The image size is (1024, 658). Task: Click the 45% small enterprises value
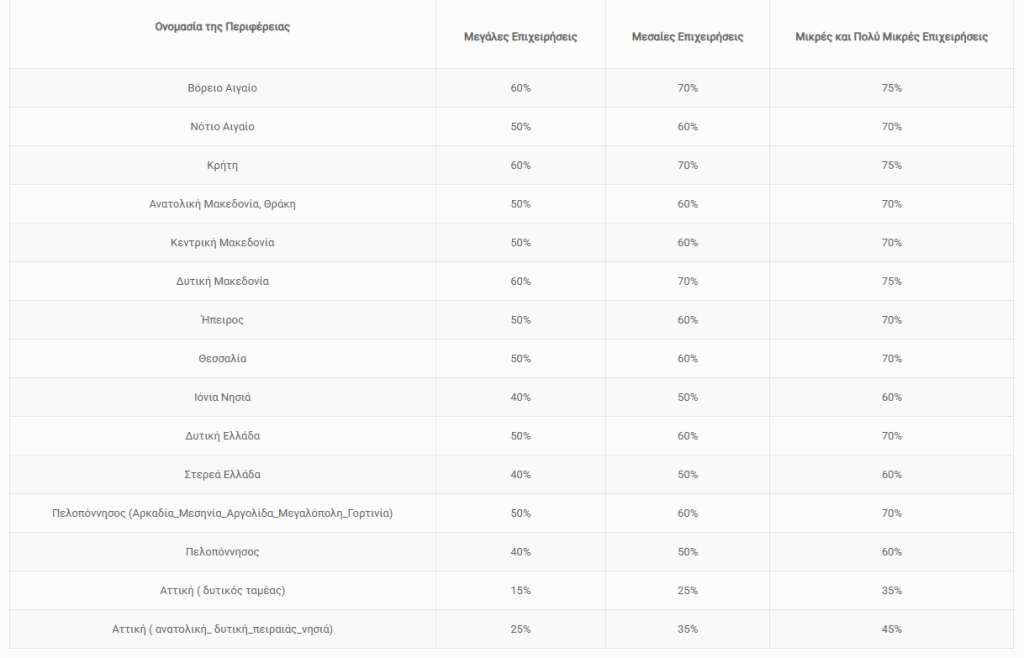[x=891, y=629]
